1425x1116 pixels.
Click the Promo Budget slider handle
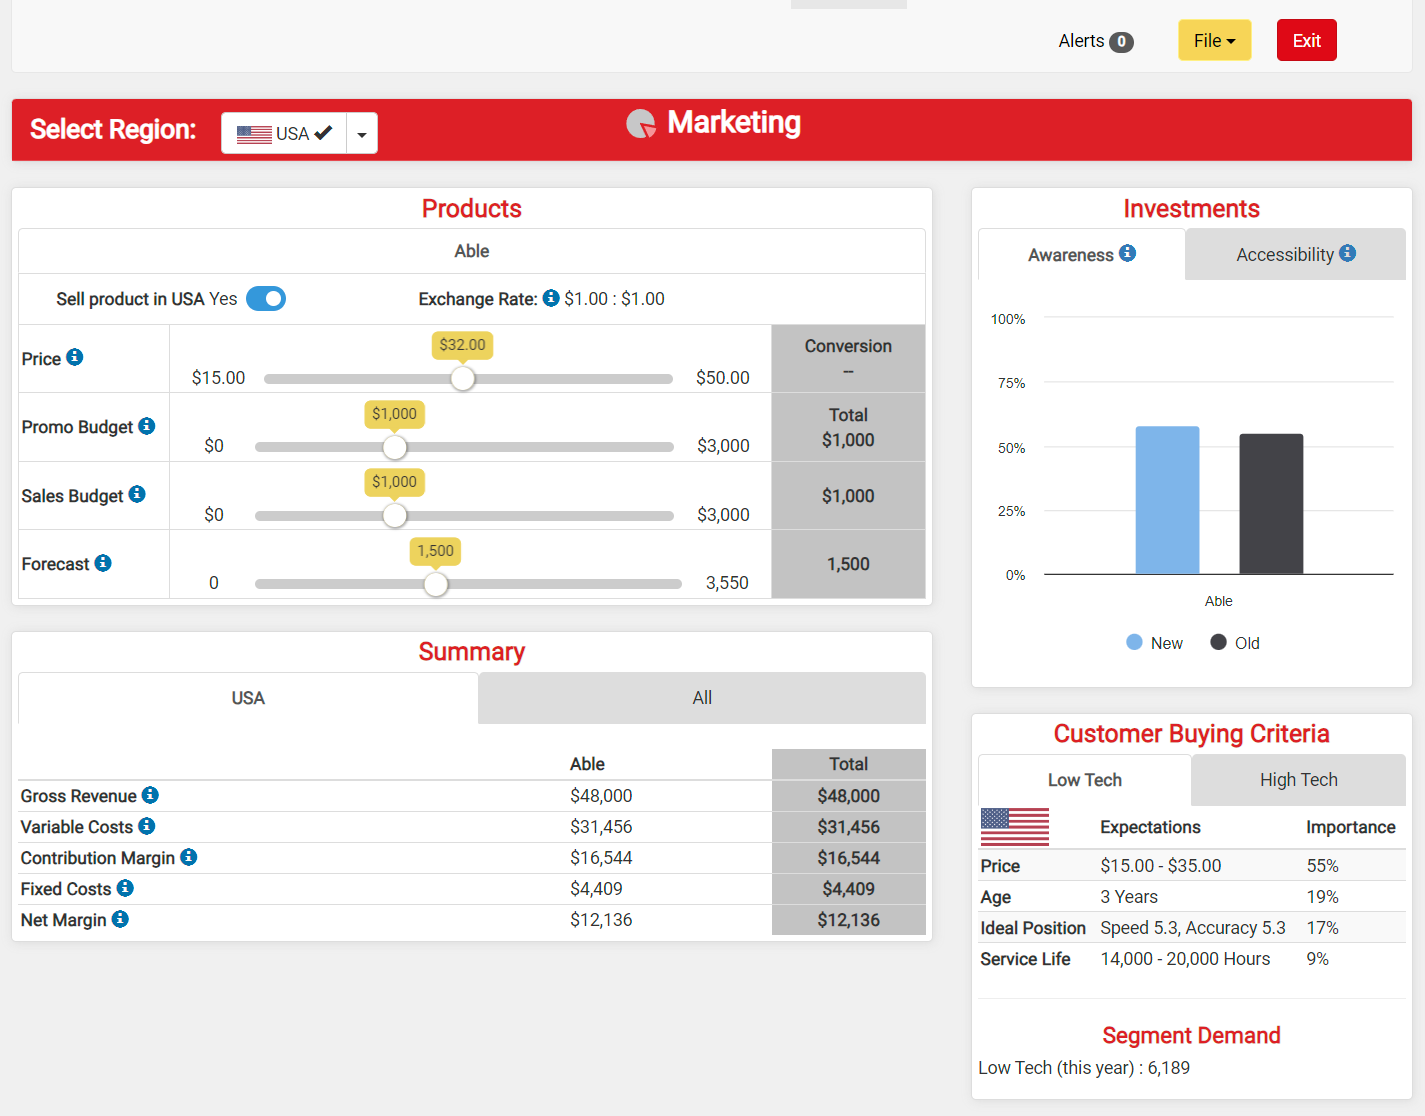pos(395,447)
